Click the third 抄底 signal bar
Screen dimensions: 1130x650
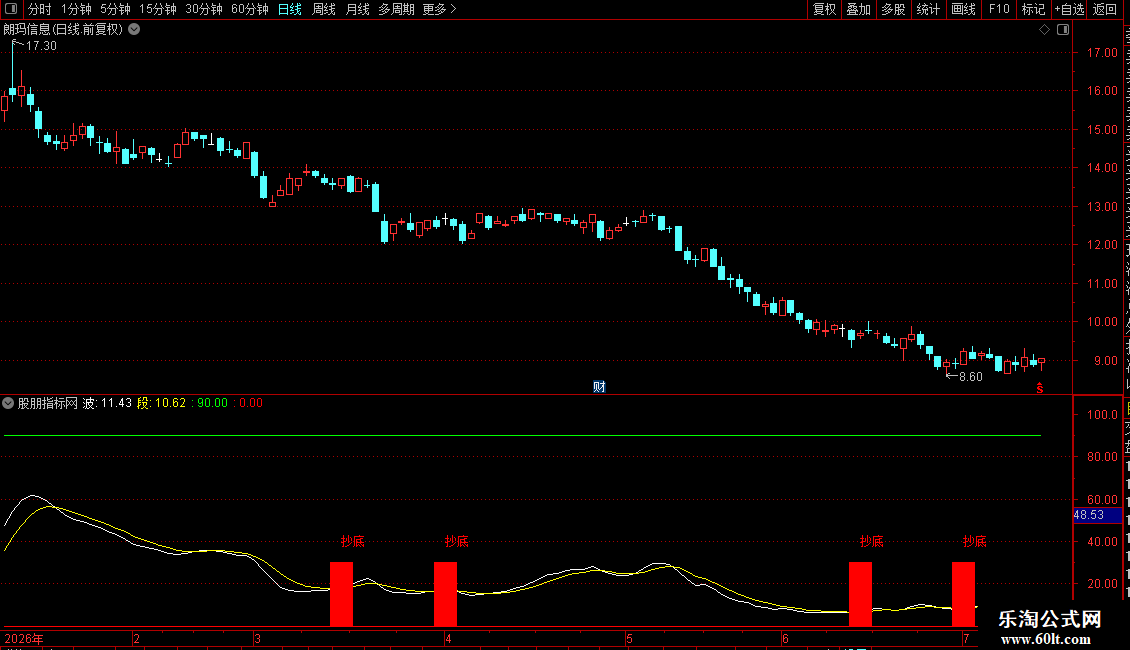860,594
